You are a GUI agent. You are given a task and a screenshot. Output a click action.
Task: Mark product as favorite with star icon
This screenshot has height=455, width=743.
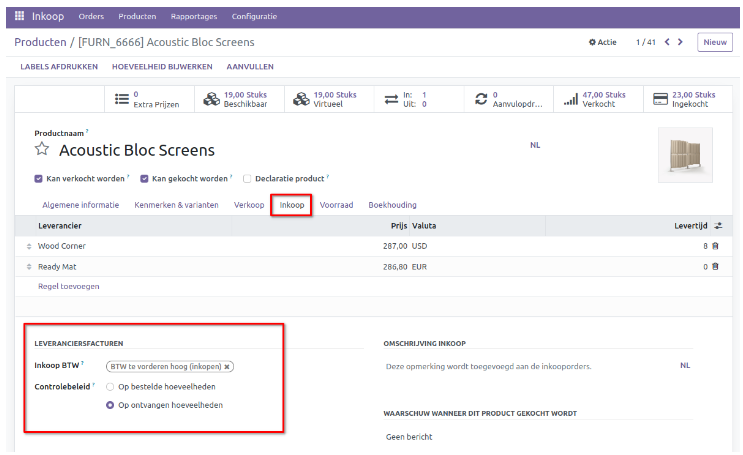tap(42, 150)
